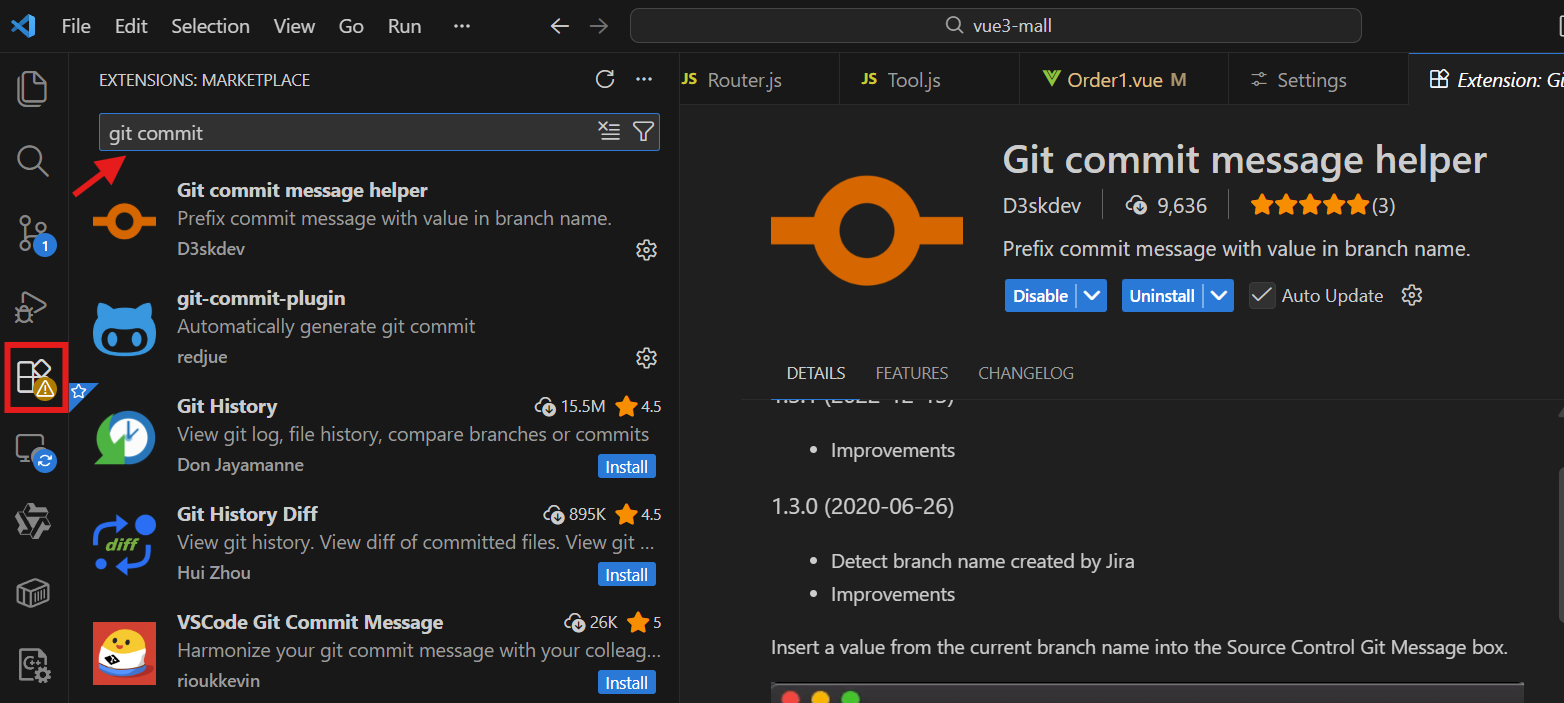Screen dimensions: 1564x703
Task: Install the Git History Diff extension
Action: click(x=627, y=575)
